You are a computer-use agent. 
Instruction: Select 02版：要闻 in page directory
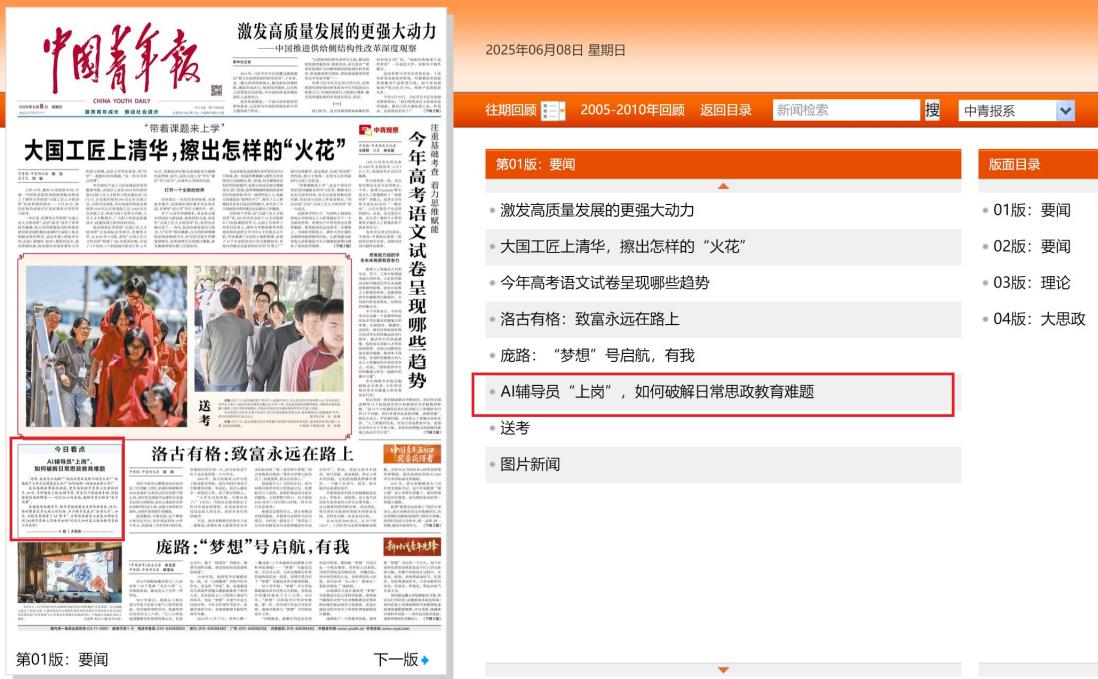[1031, 246]
